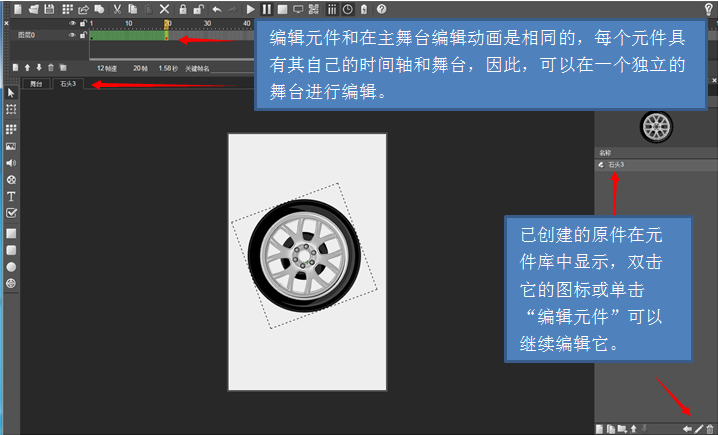This screenshot has height=435, width=718.
Task: Click frame 30 on timeline ruler
Action: 207,23
